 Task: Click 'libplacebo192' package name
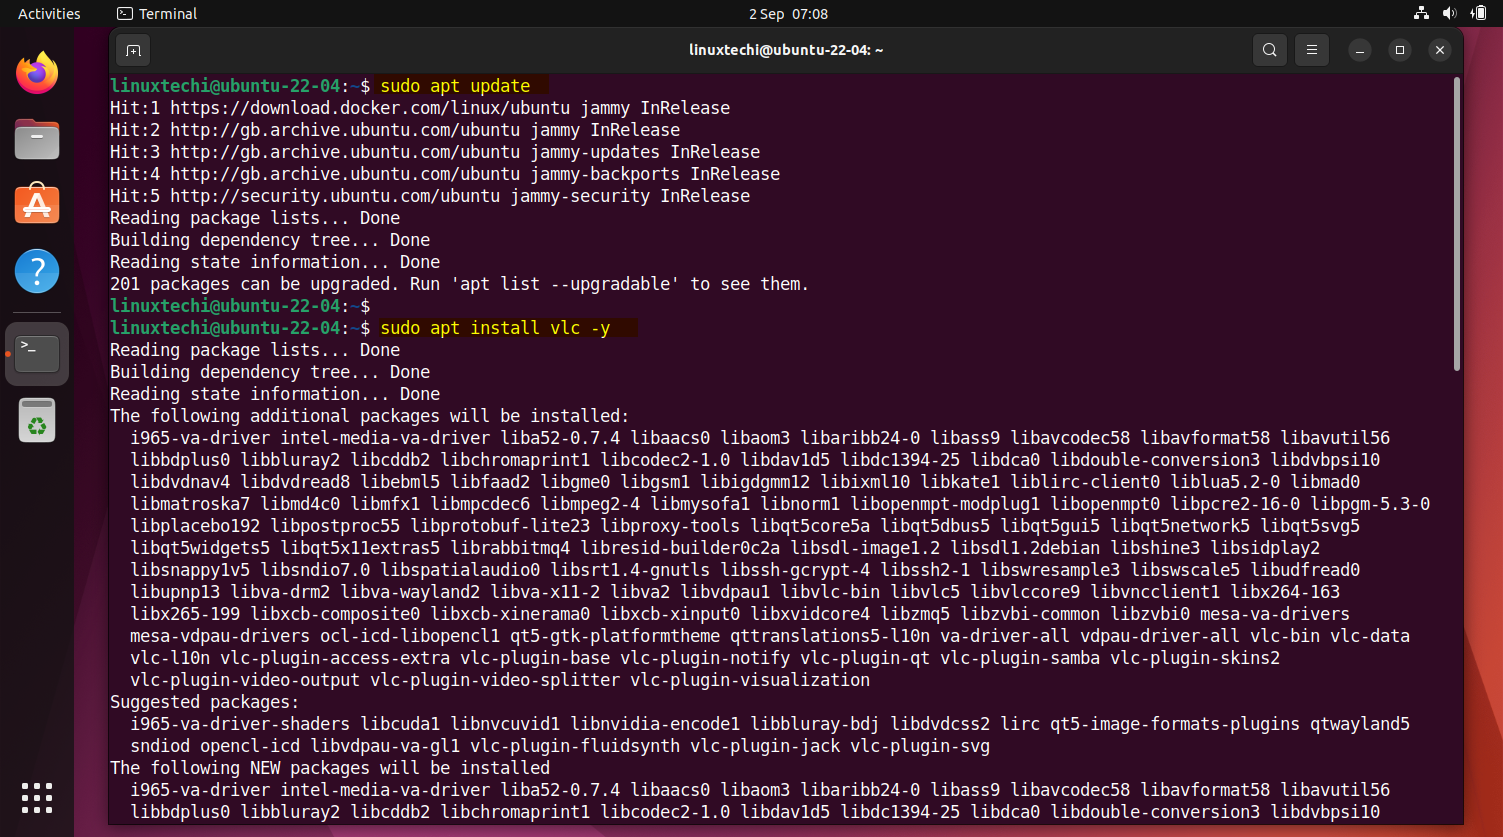click(x=195, y=526)
